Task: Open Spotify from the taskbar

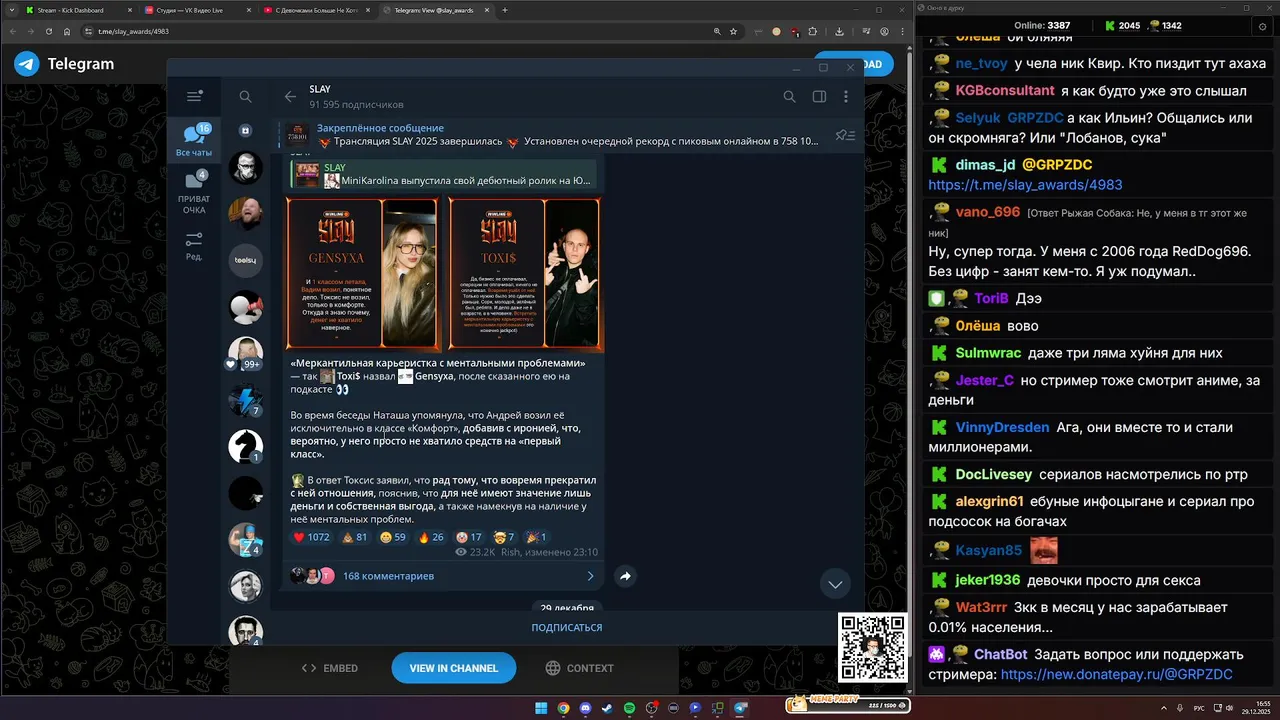Action: (629, 708)
